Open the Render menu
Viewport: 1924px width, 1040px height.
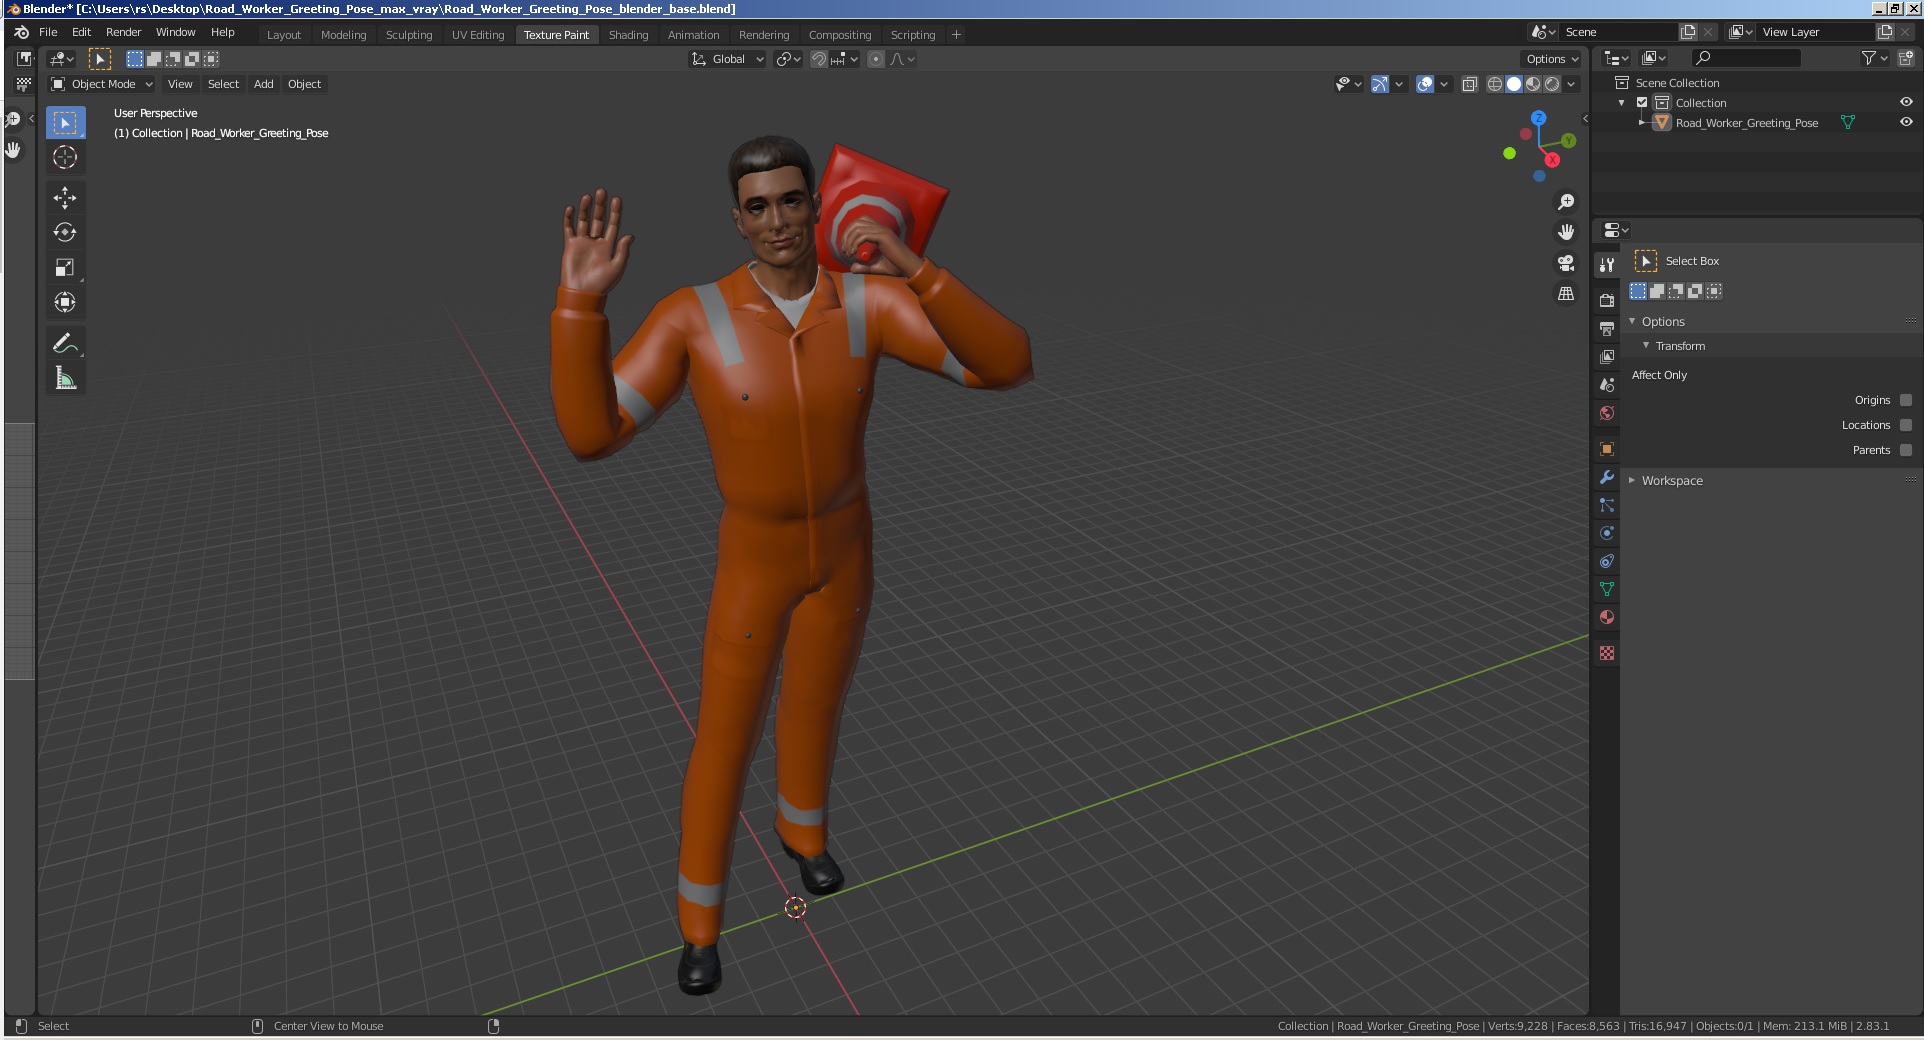click(123, 32)
